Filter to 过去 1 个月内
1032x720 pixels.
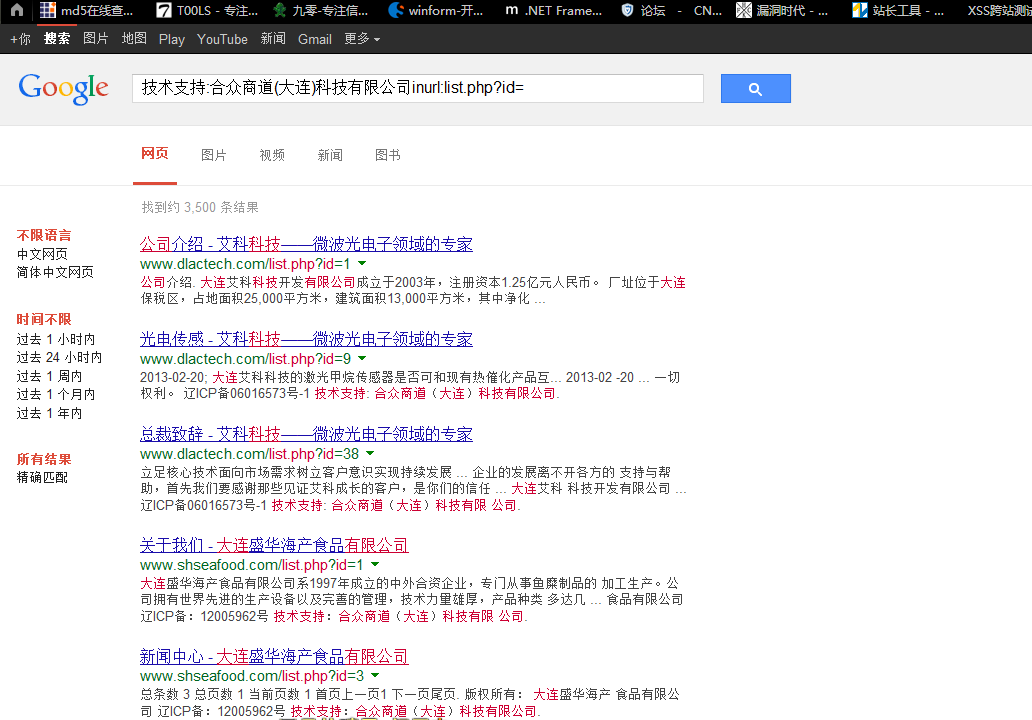(x=56, y=394)
